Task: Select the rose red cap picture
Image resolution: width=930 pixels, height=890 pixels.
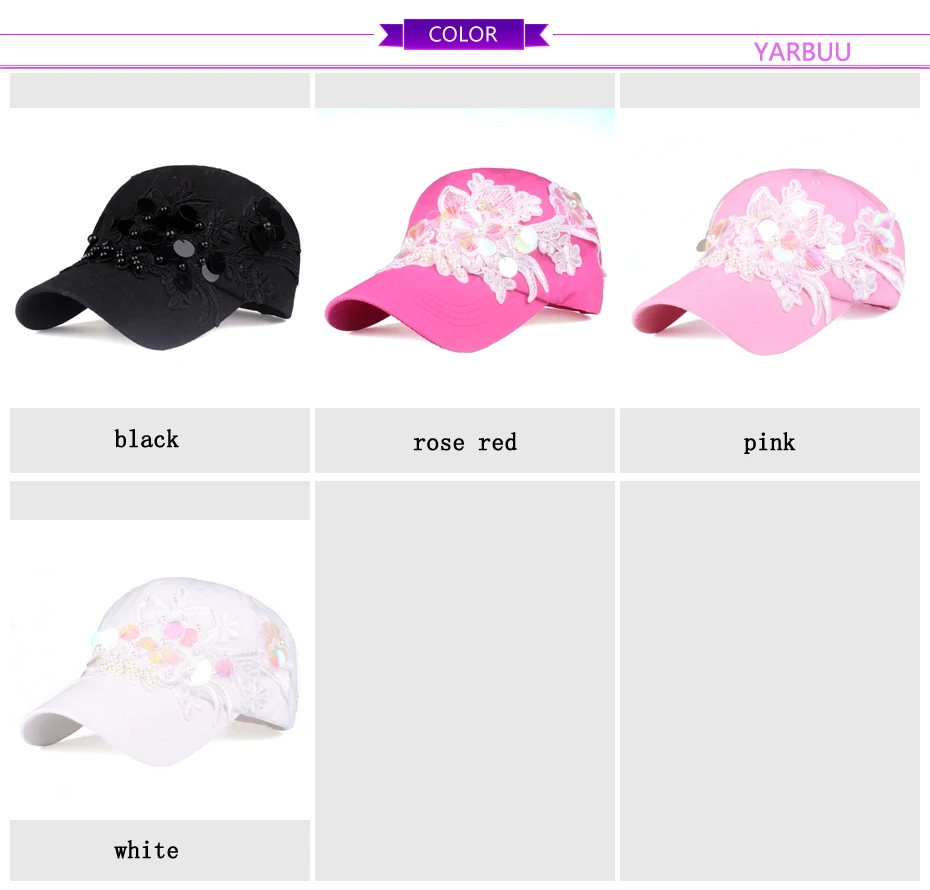Action: coord(464,260)
